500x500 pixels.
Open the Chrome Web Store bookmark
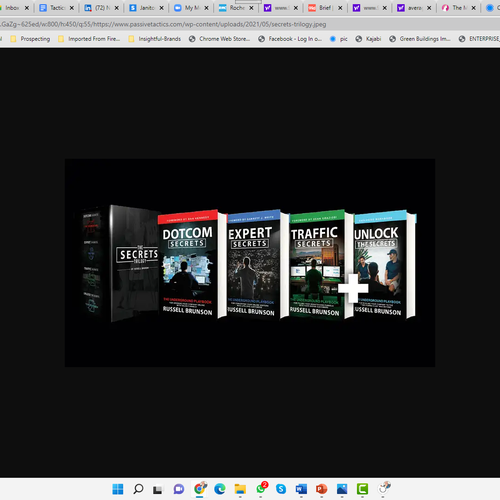219,39
